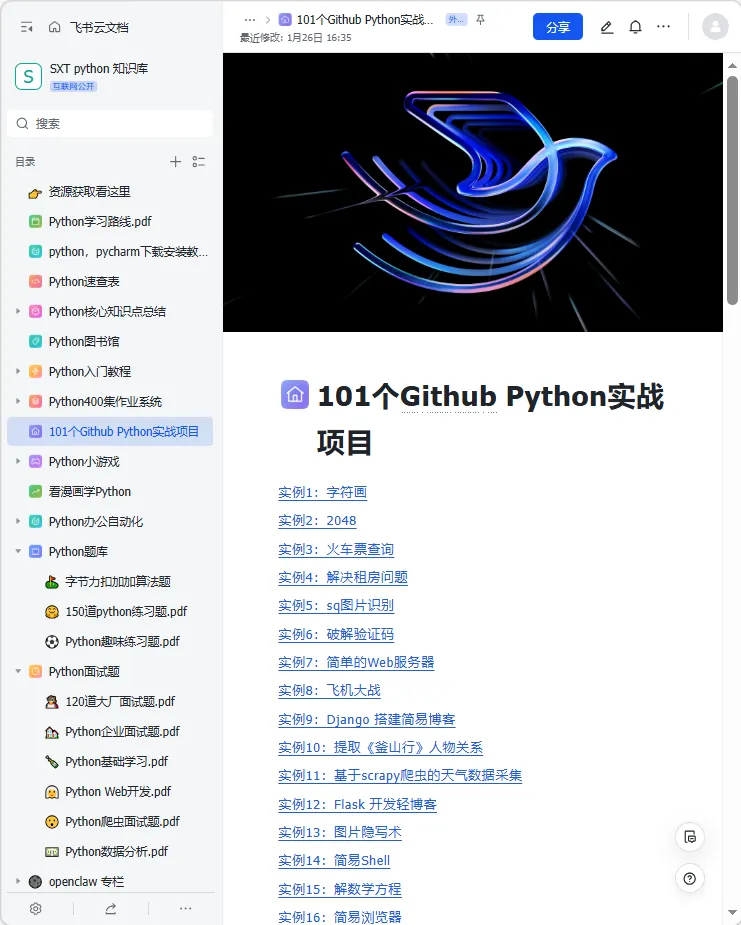Open link 实例3：火车票查询
741x925 pixels.
pos(336,549)
